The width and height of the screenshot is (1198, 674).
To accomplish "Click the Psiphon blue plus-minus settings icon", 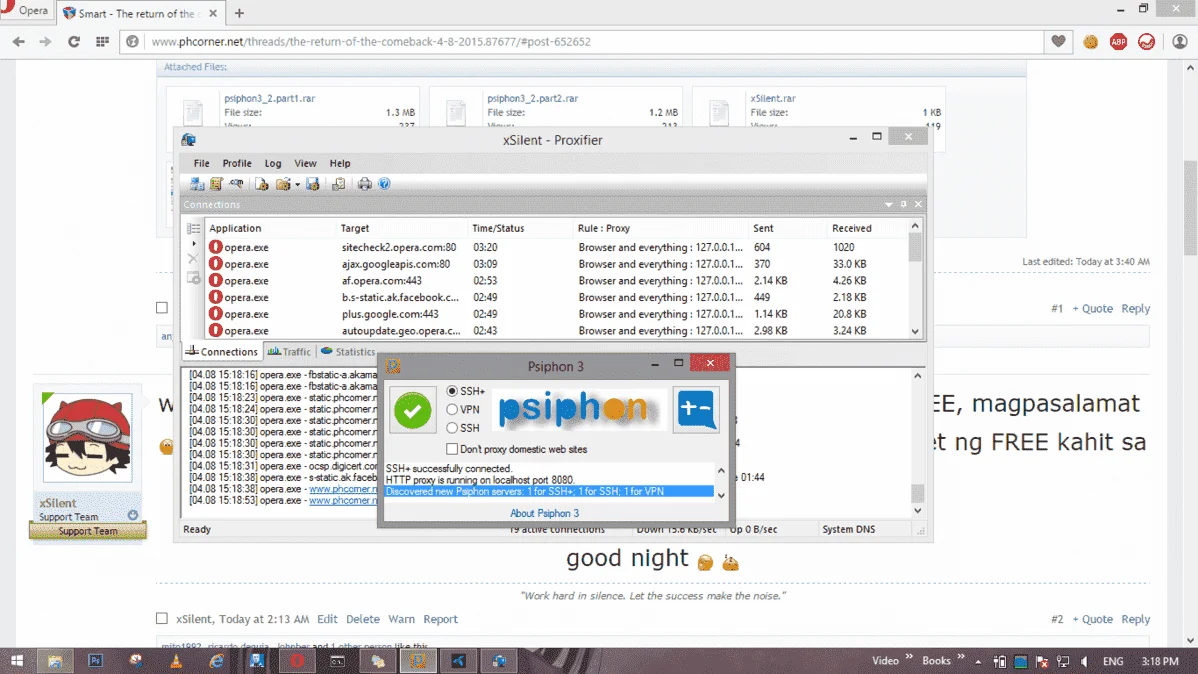I will tap(696, 410).
